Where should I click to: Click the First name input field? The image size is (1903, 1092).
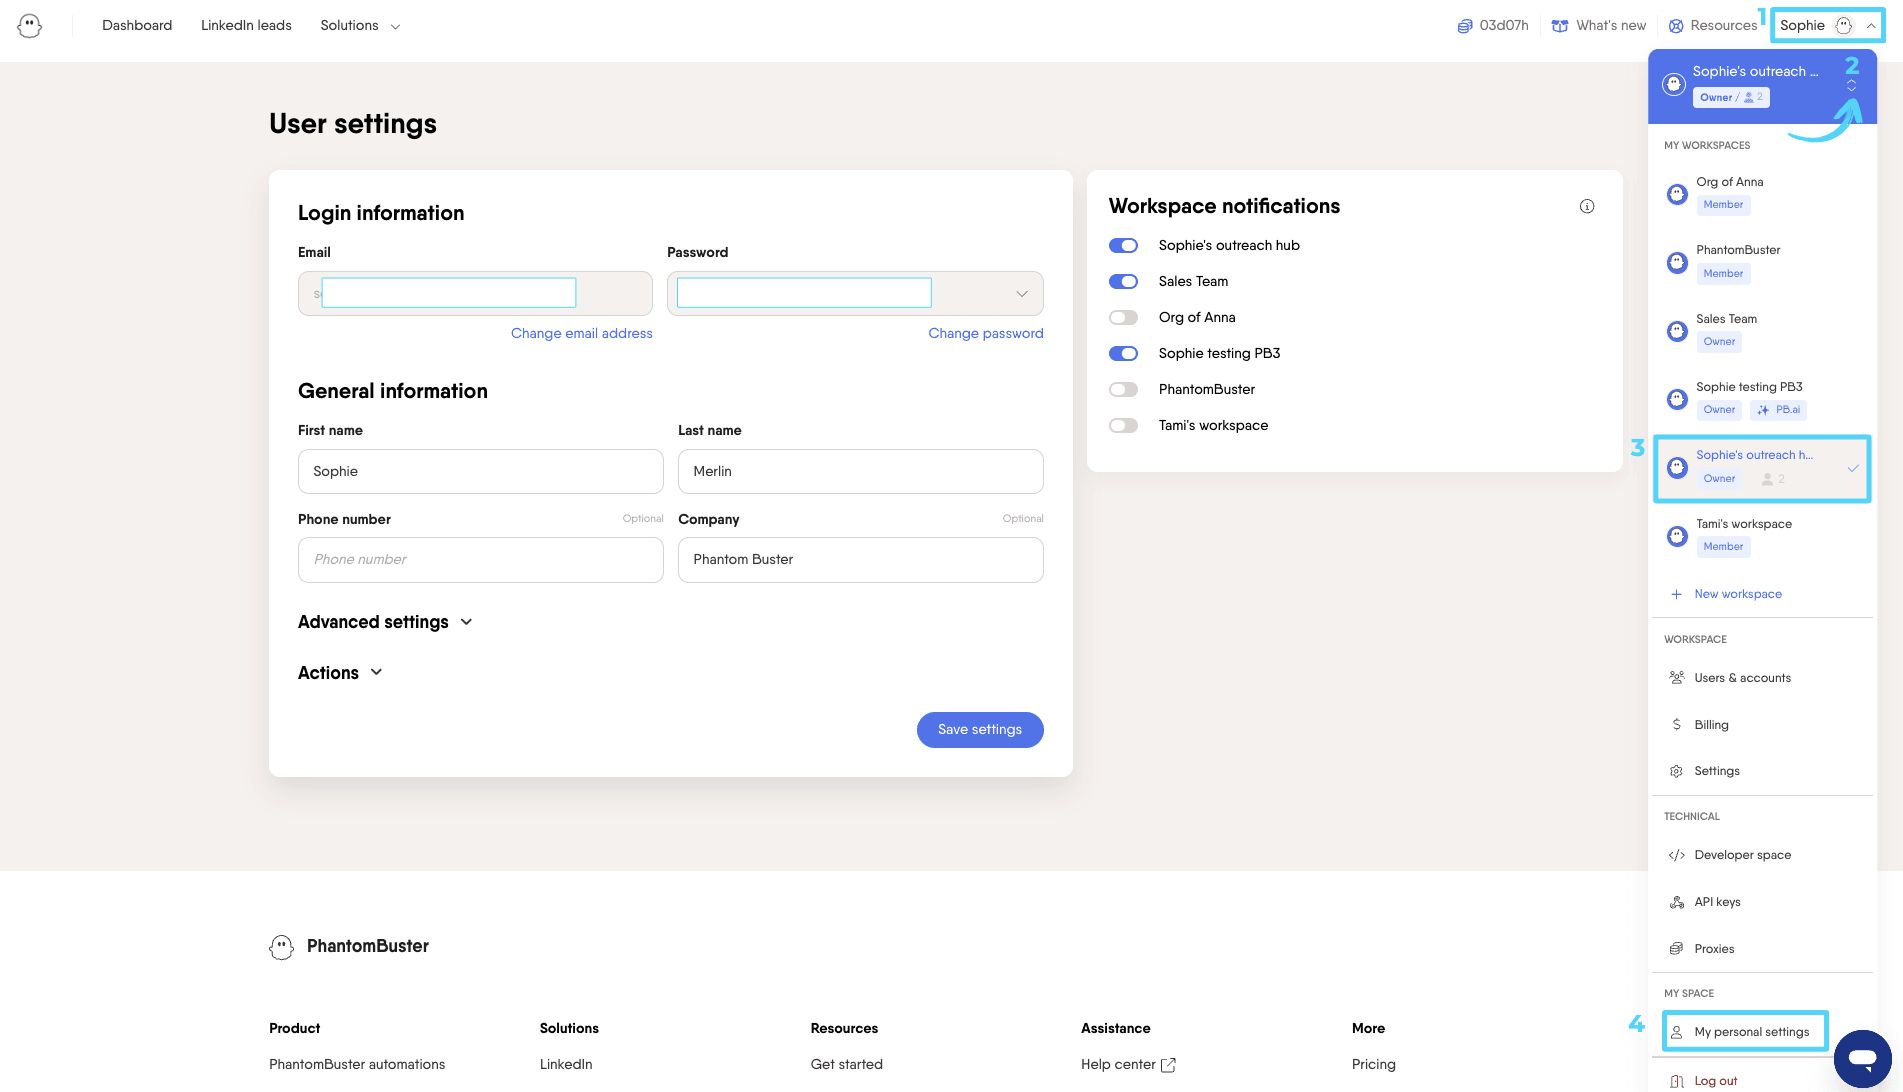pos(481,472)
